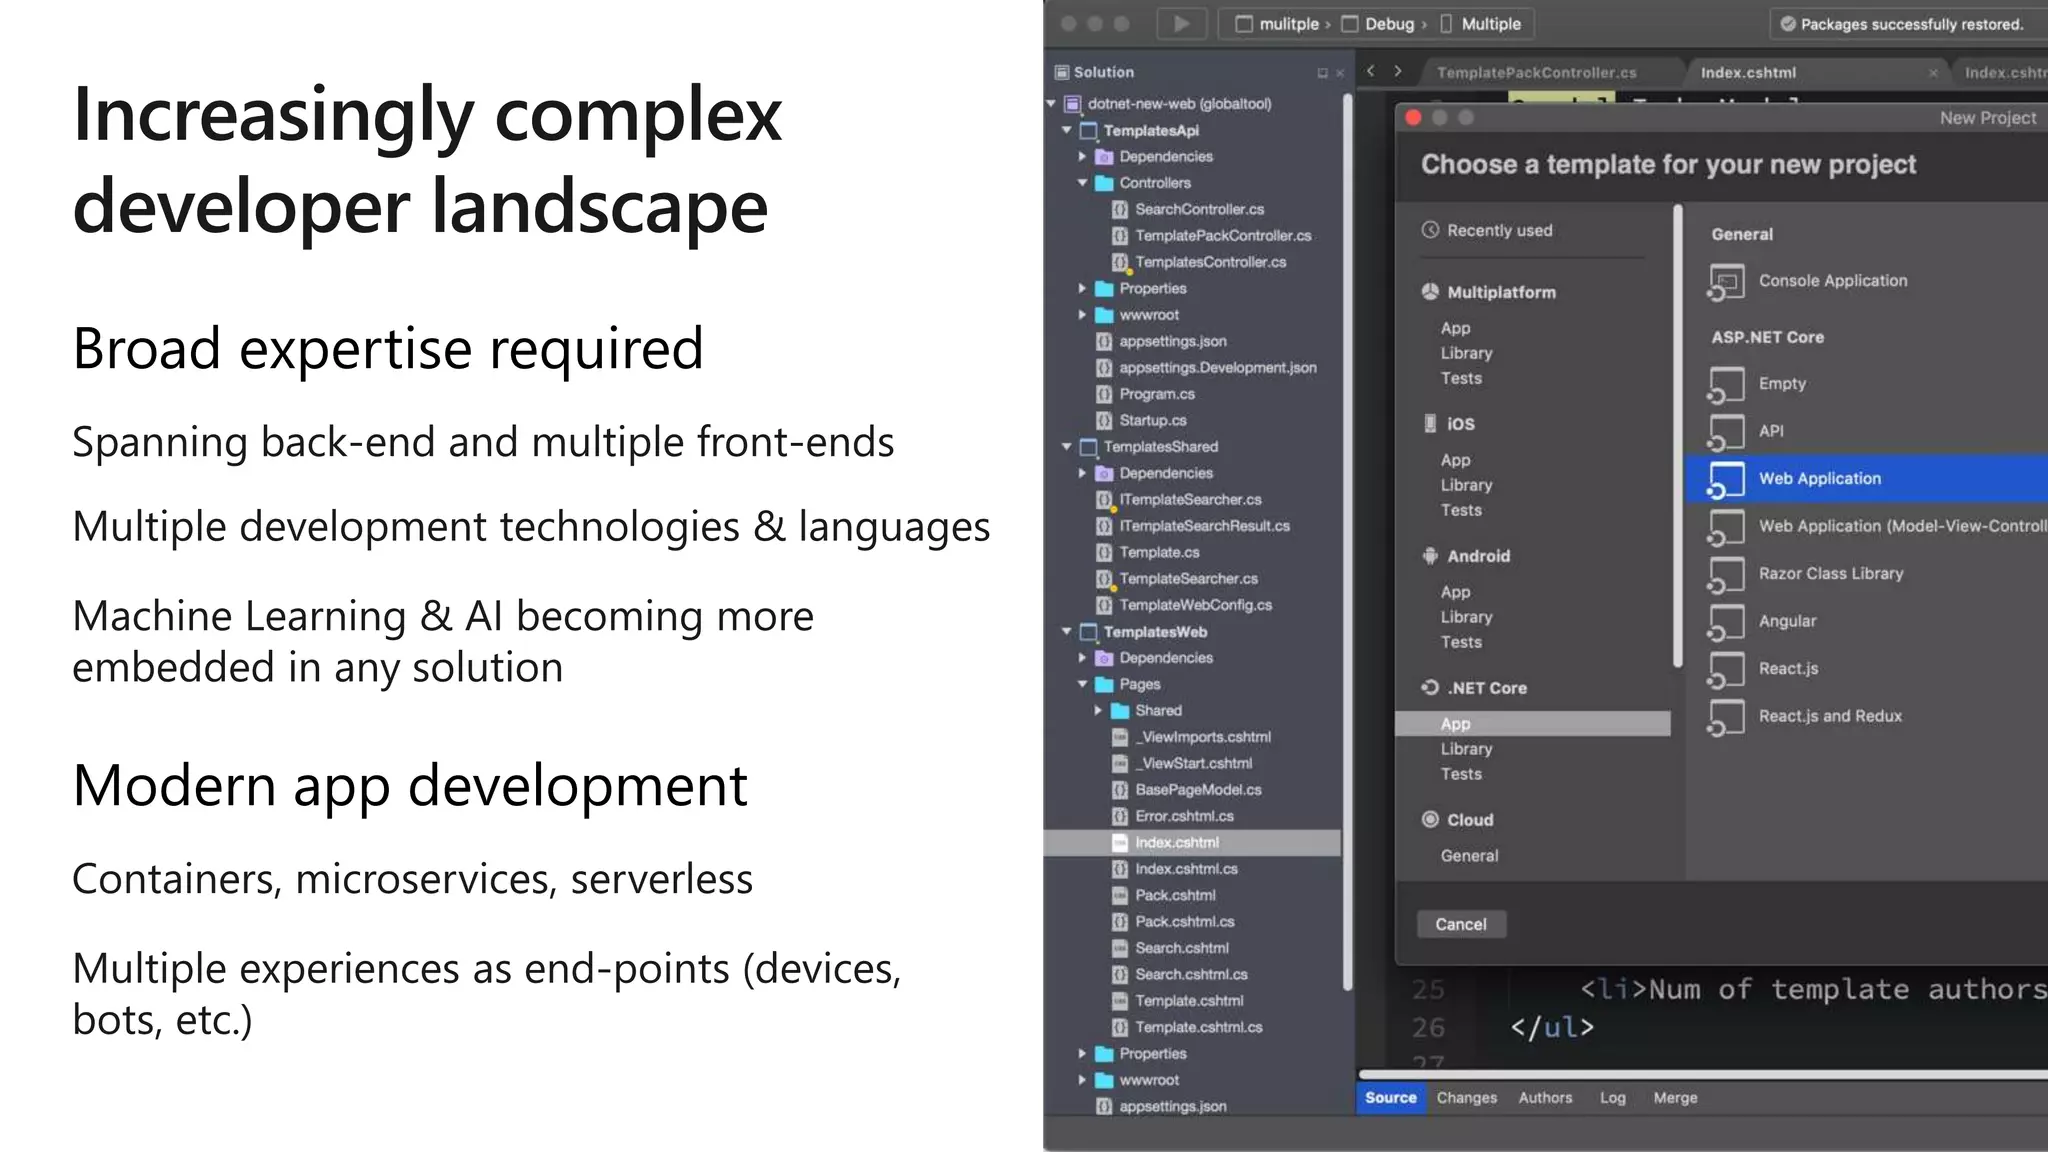Expand the Shared folder under Pages
This screenshot has width=2048, height=1152.
1098,710
